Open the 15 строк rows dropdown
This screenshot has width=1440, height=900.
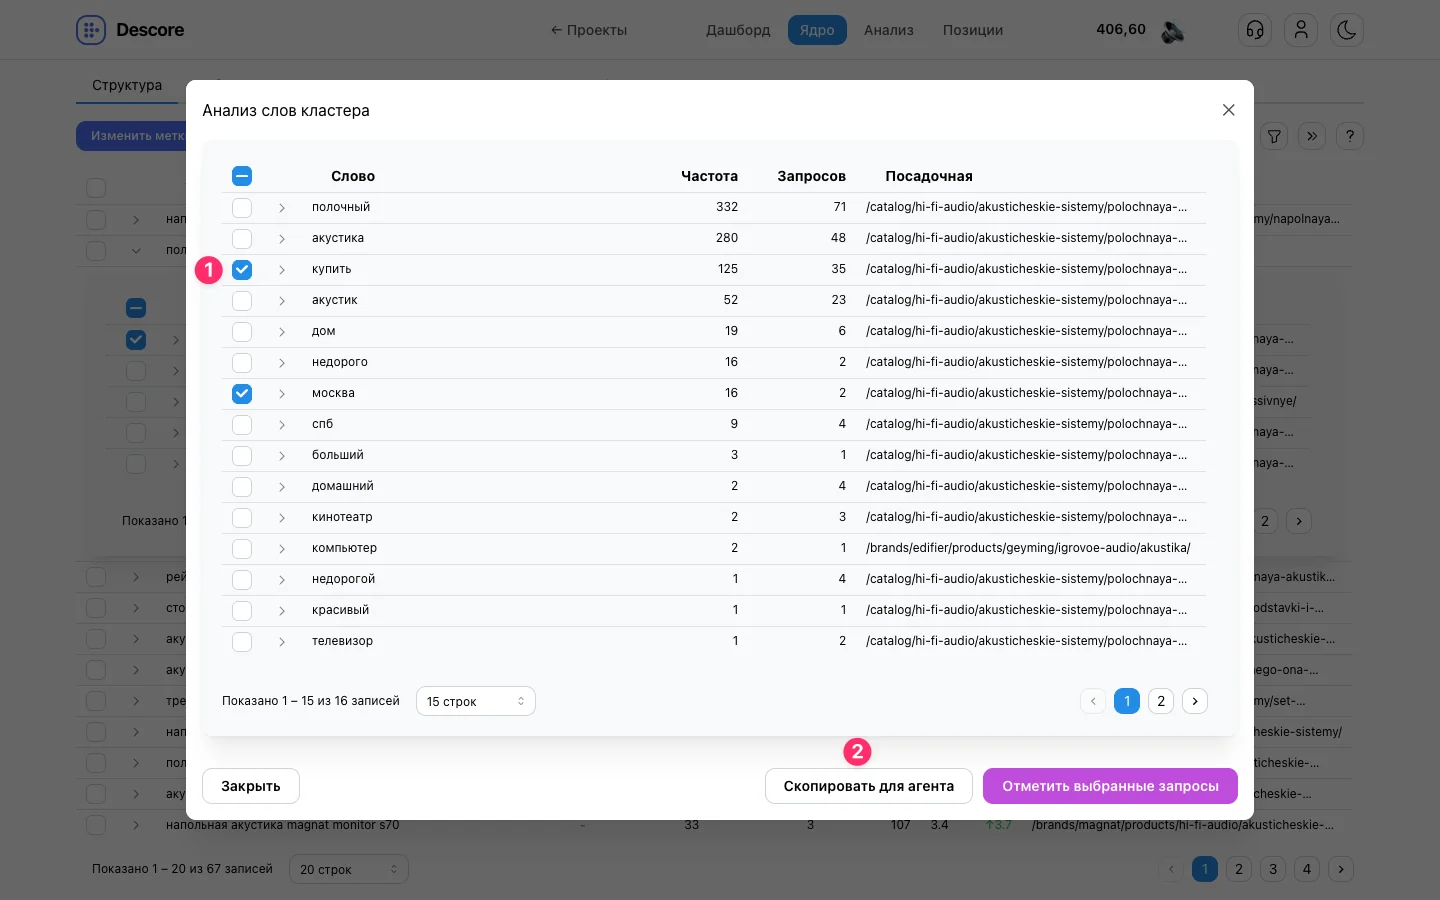pos(476,701)
